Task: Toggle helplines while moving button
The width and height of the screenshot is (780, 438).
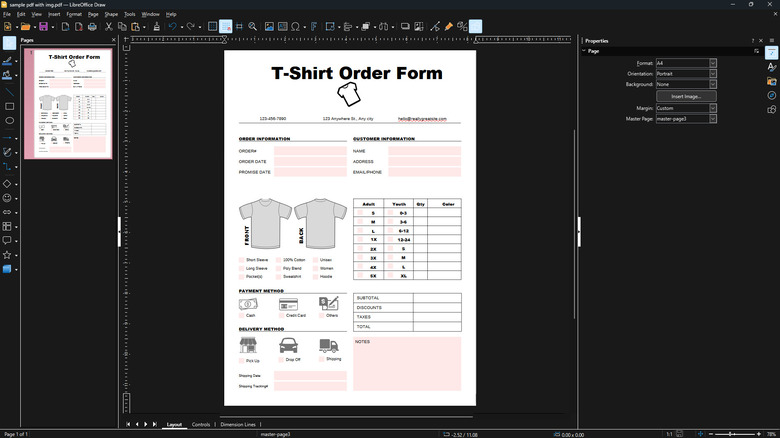Action: (x=240, y=27)
